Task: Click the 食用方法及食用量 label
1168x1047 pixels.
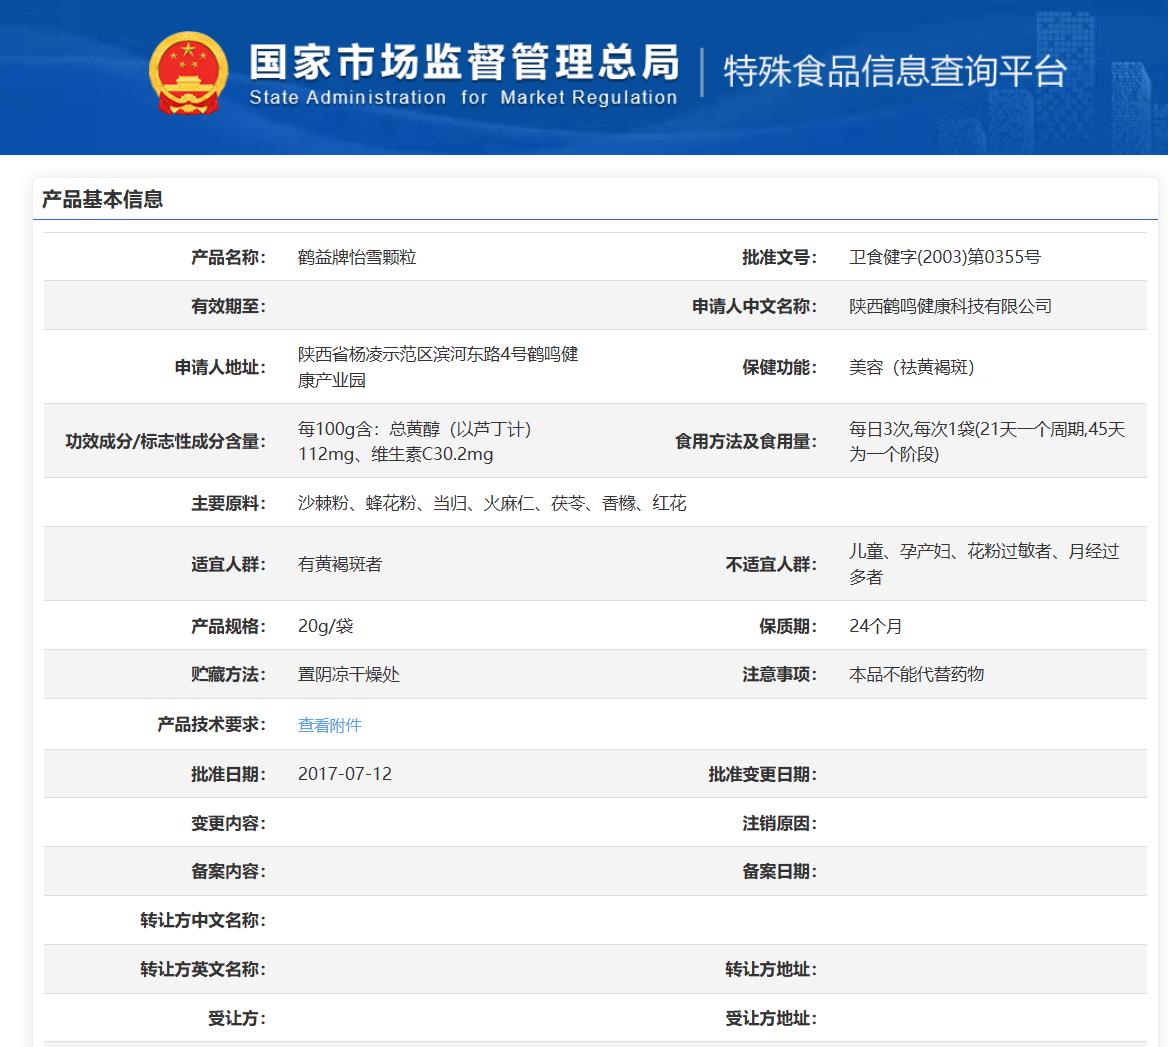Action: 746,442
